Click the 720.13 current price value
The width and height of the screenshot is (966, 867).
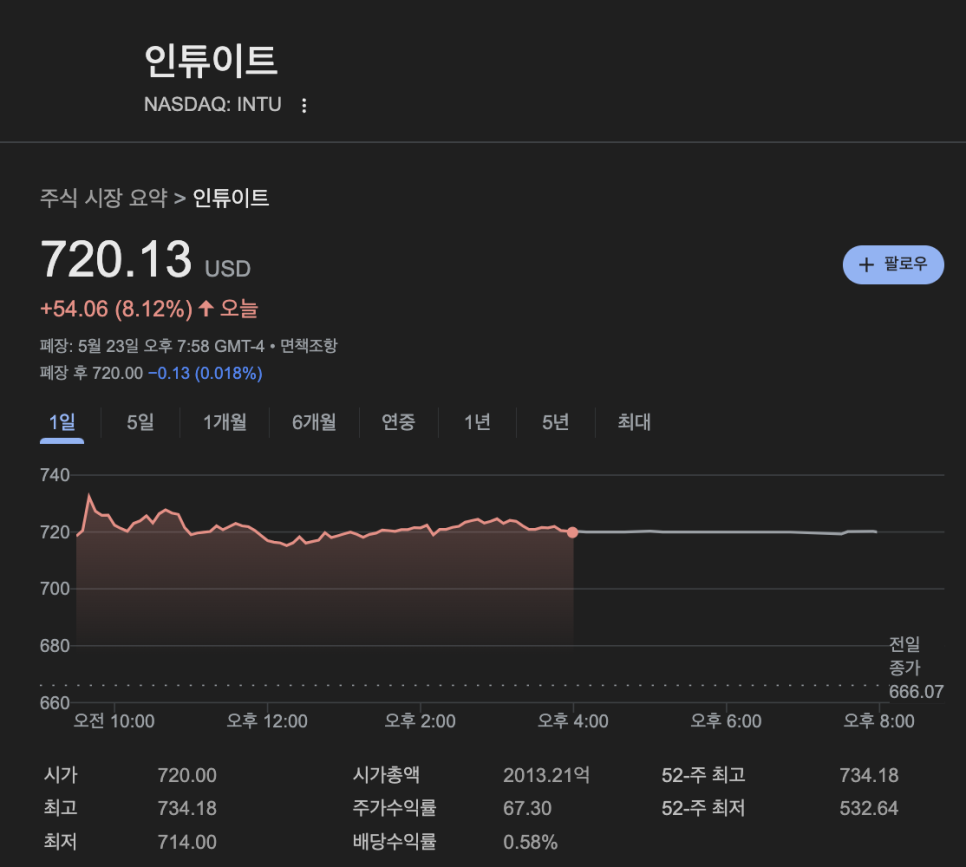pyautogui.click(x=116, y=259)
